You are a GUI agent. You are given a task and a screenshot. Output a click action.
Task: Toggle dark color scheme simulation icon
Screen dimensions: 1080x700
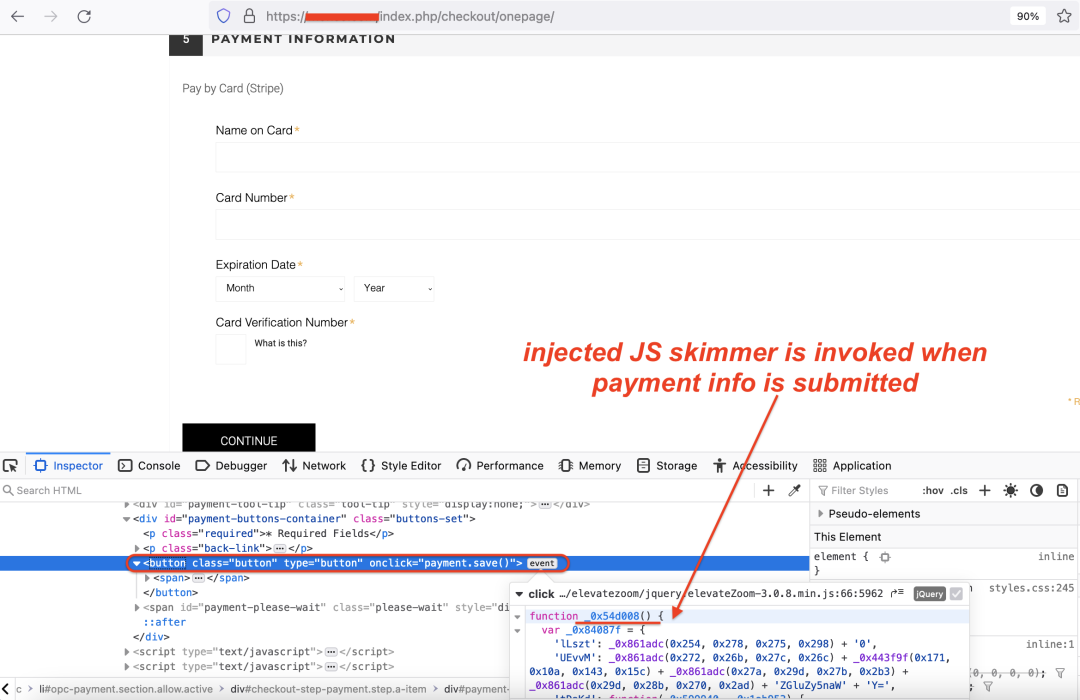tap(1037, 490)
